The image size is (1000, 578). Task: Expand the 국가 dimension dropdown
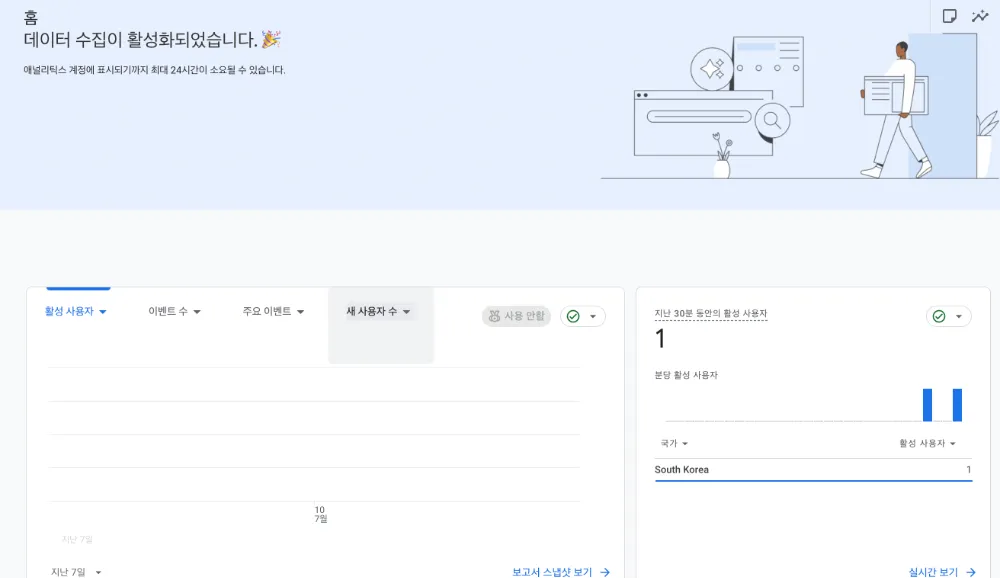pos(674,443)
